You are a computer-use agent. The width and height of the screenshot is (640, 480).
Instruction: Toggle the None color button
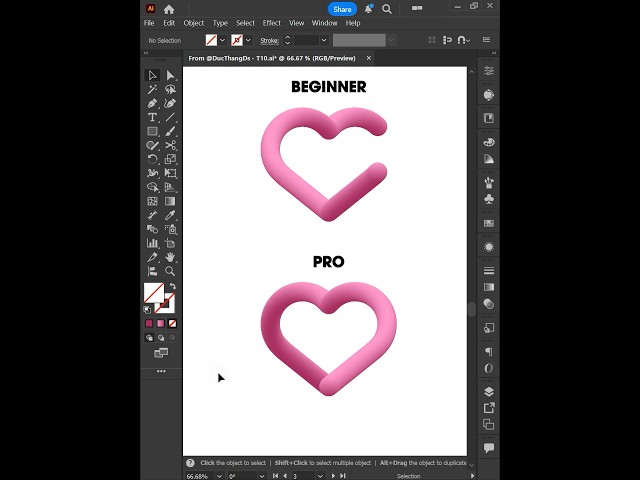click(173, 324)
